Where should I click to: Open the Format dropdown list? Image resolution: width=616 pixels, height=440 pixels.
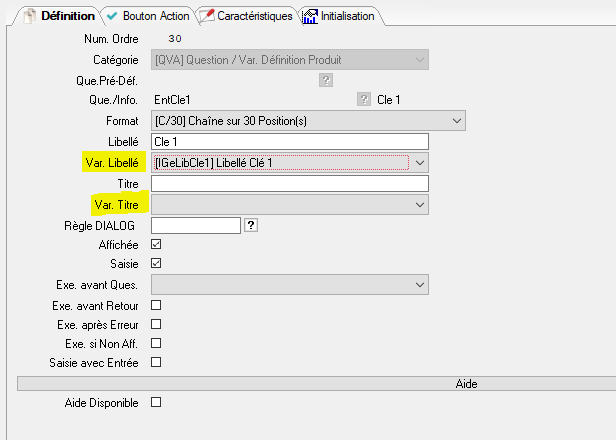coord(457,121)
